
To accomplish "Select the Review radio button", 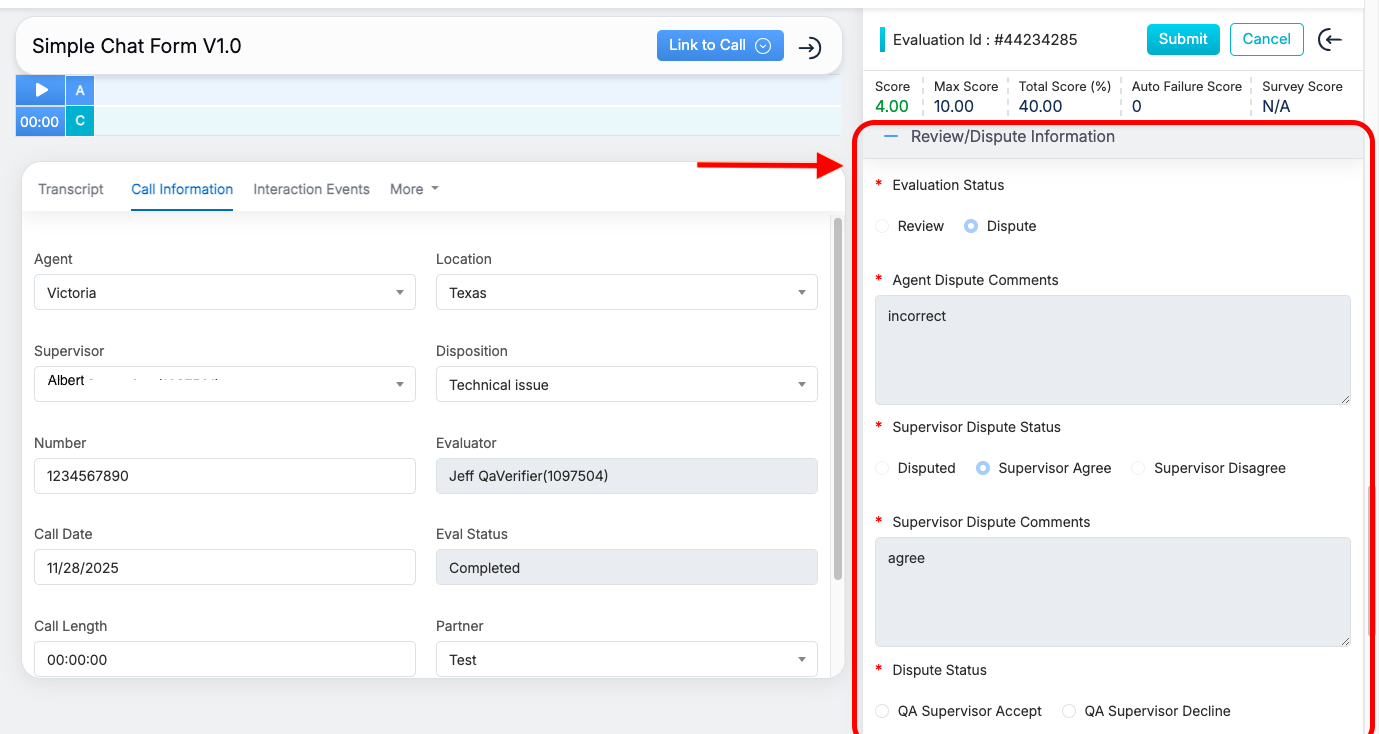I will point(882,226).
